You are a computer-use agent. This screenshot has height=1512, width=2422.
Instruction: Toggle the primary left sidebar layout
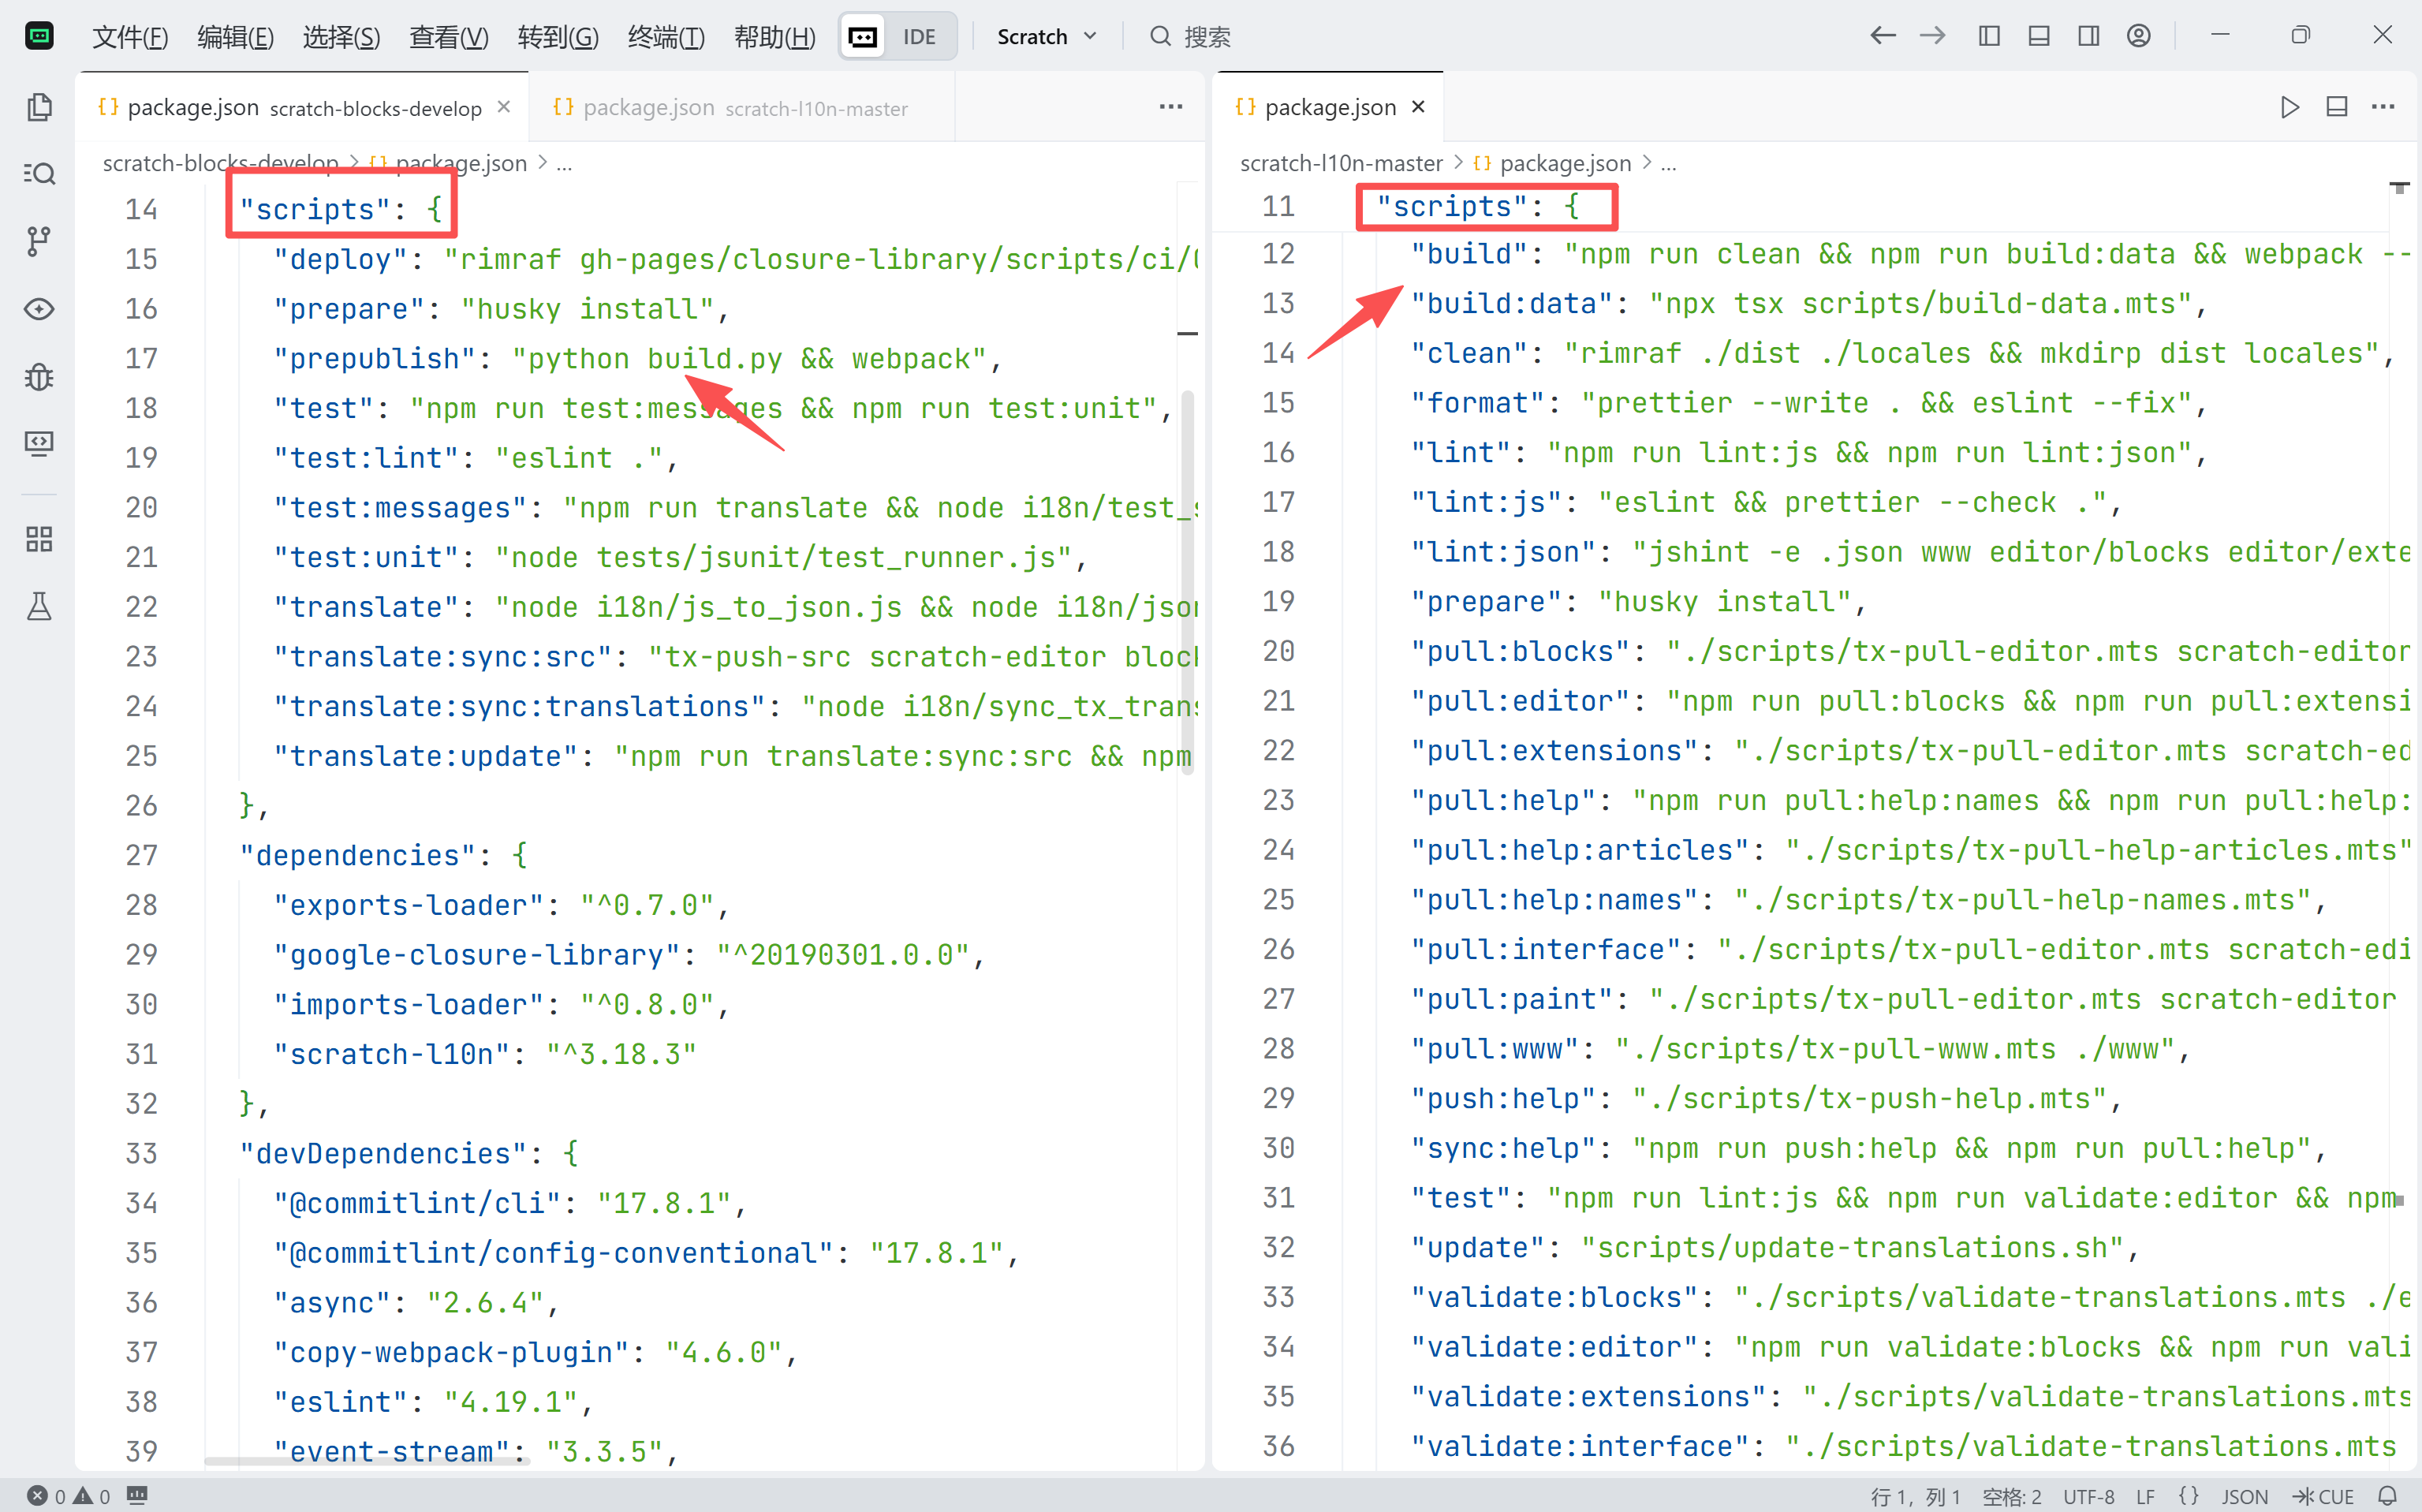pyautogui.click(x=1989, y=36)
